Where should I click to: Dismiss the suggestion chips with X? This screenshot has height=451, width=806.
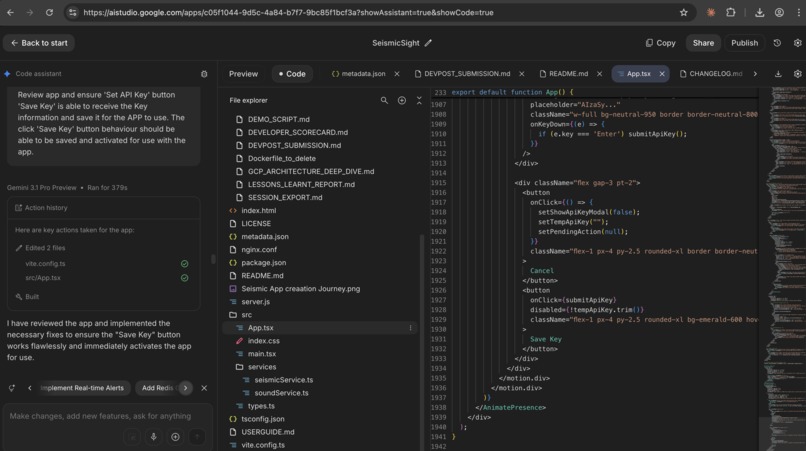204,388
